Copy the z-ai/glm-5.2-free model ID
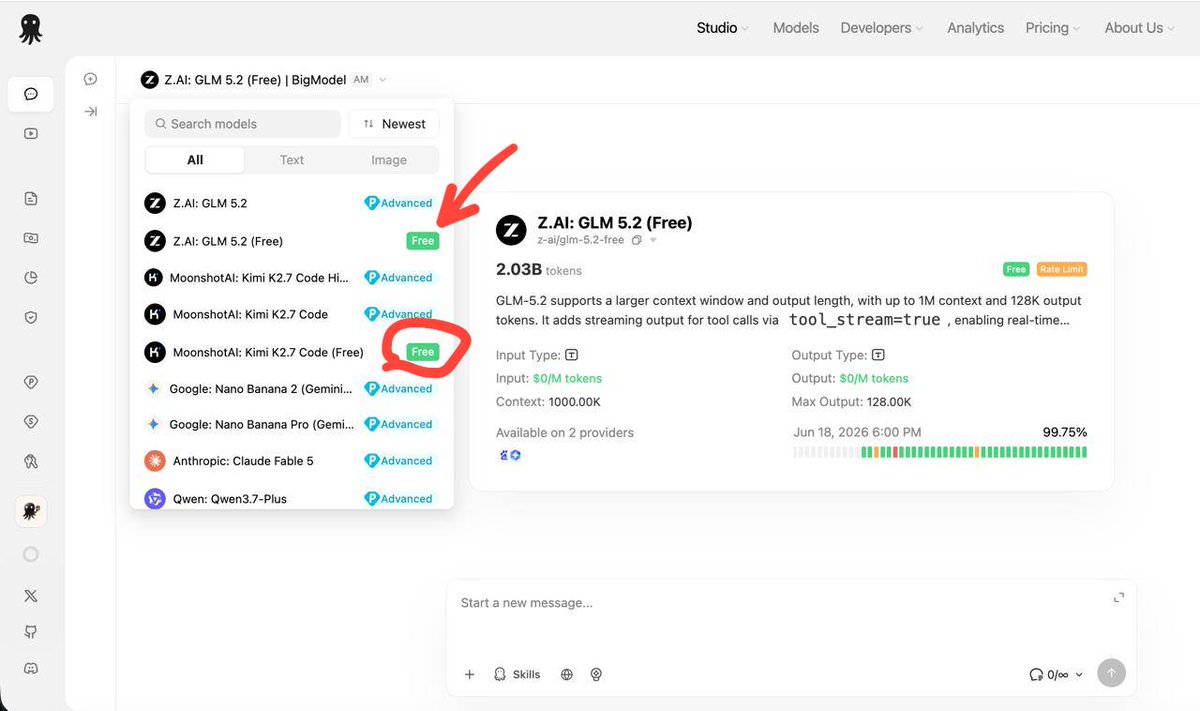 click(637, 240)
